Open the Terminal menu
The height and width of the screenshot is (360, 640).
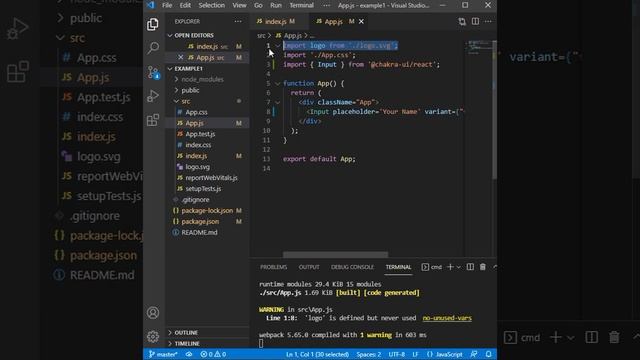click(x=302, y=5)
